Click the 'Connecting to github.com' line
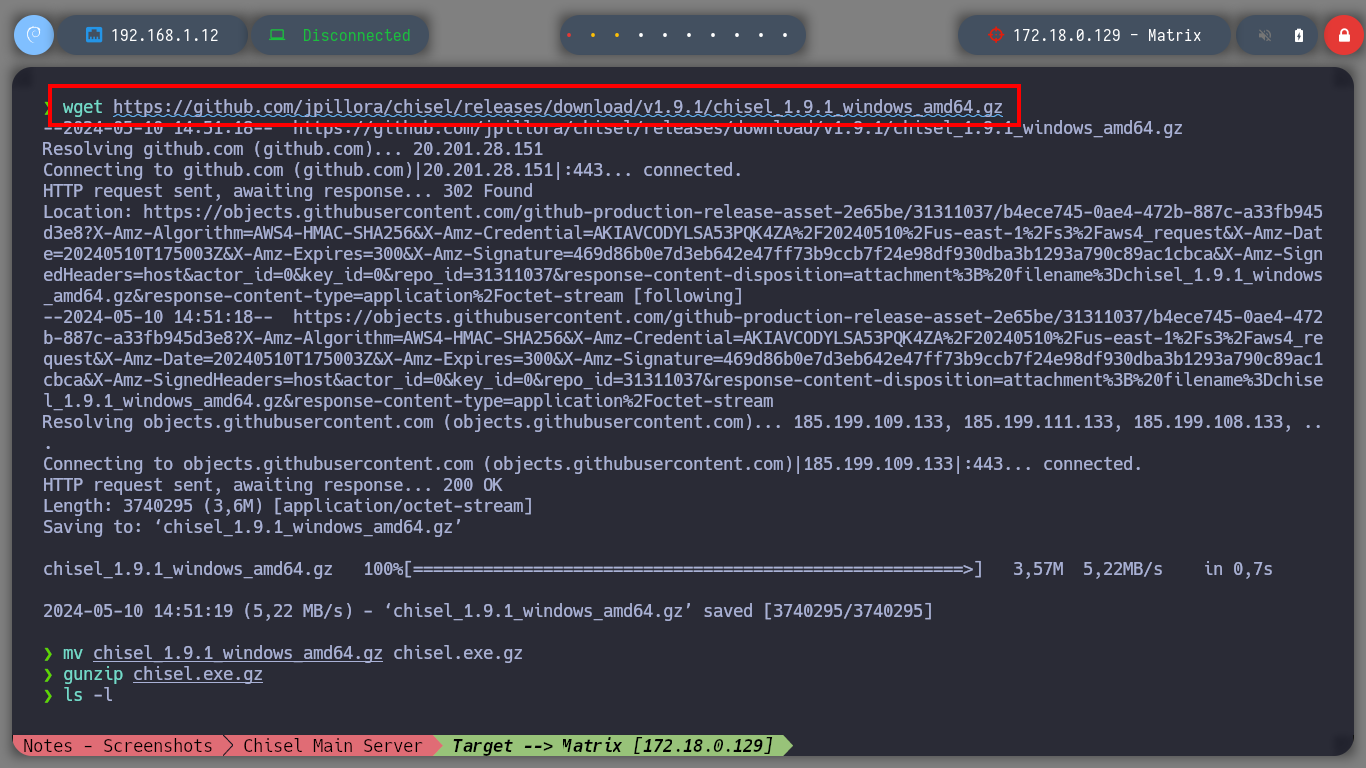The width and height of the screenshot is (1366, 768). 393,170
